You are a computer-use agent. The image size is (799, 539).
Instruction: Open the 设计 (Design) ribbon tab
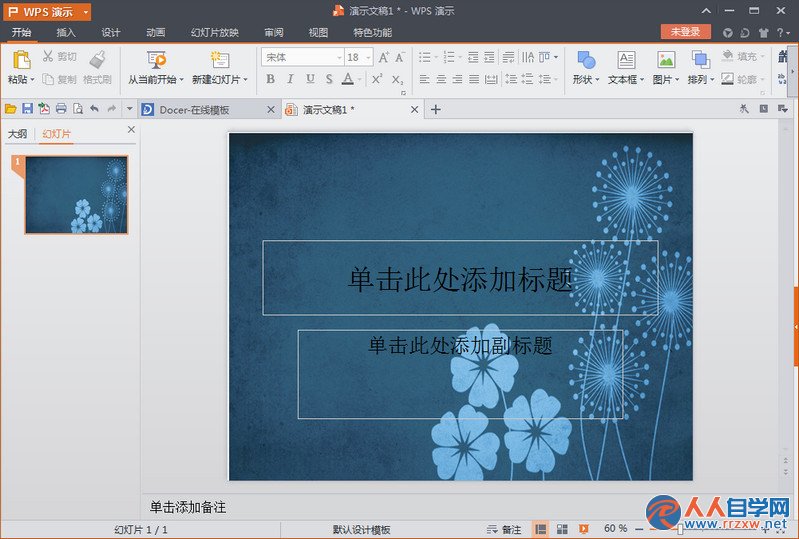pos(111,33)
